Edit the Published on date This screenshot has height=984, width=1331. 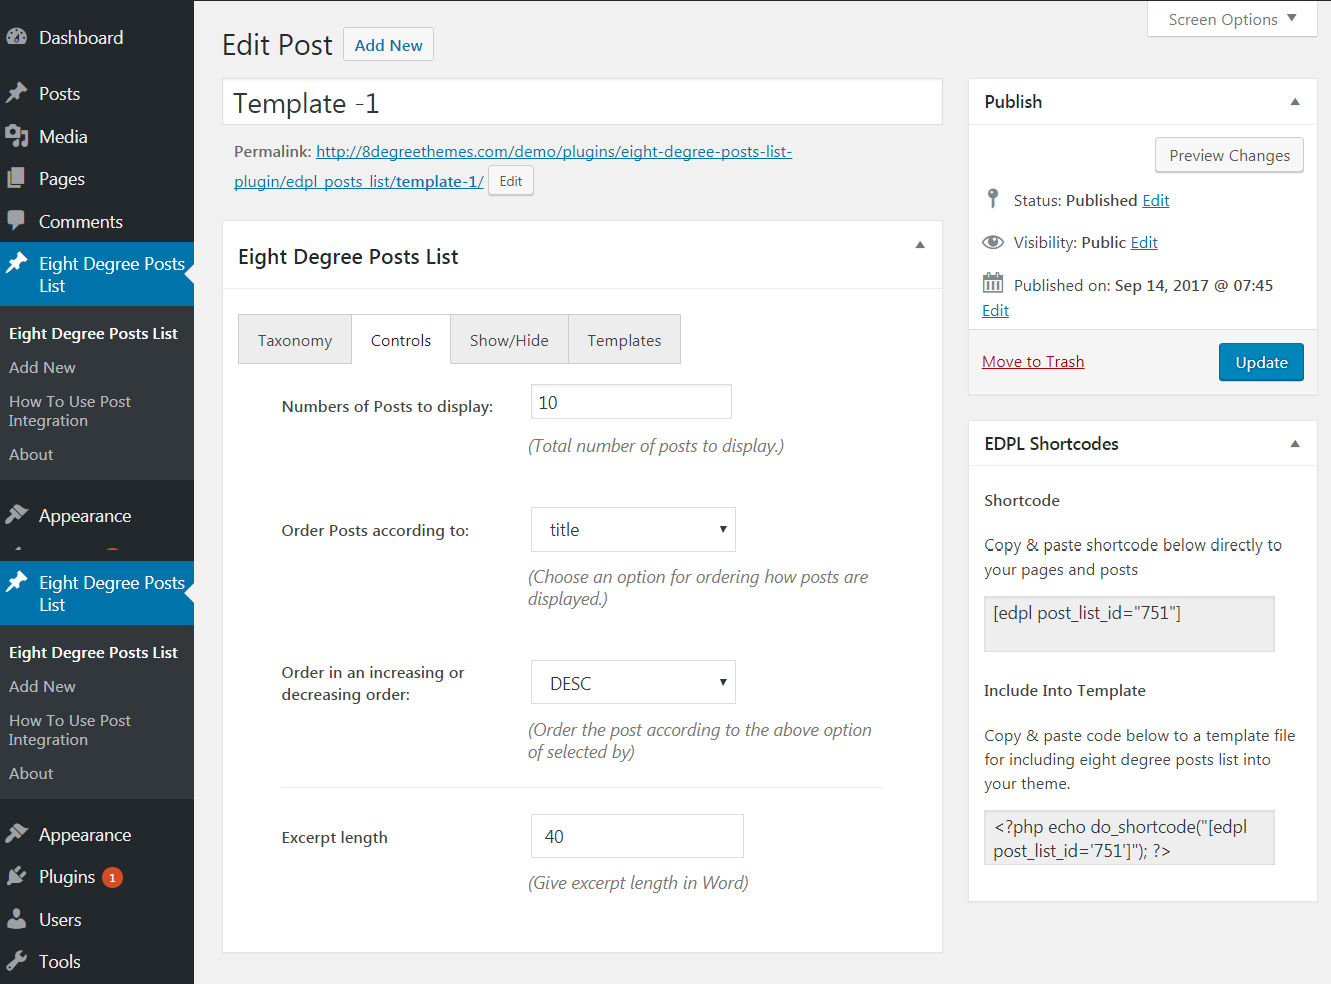click(995, 310)
